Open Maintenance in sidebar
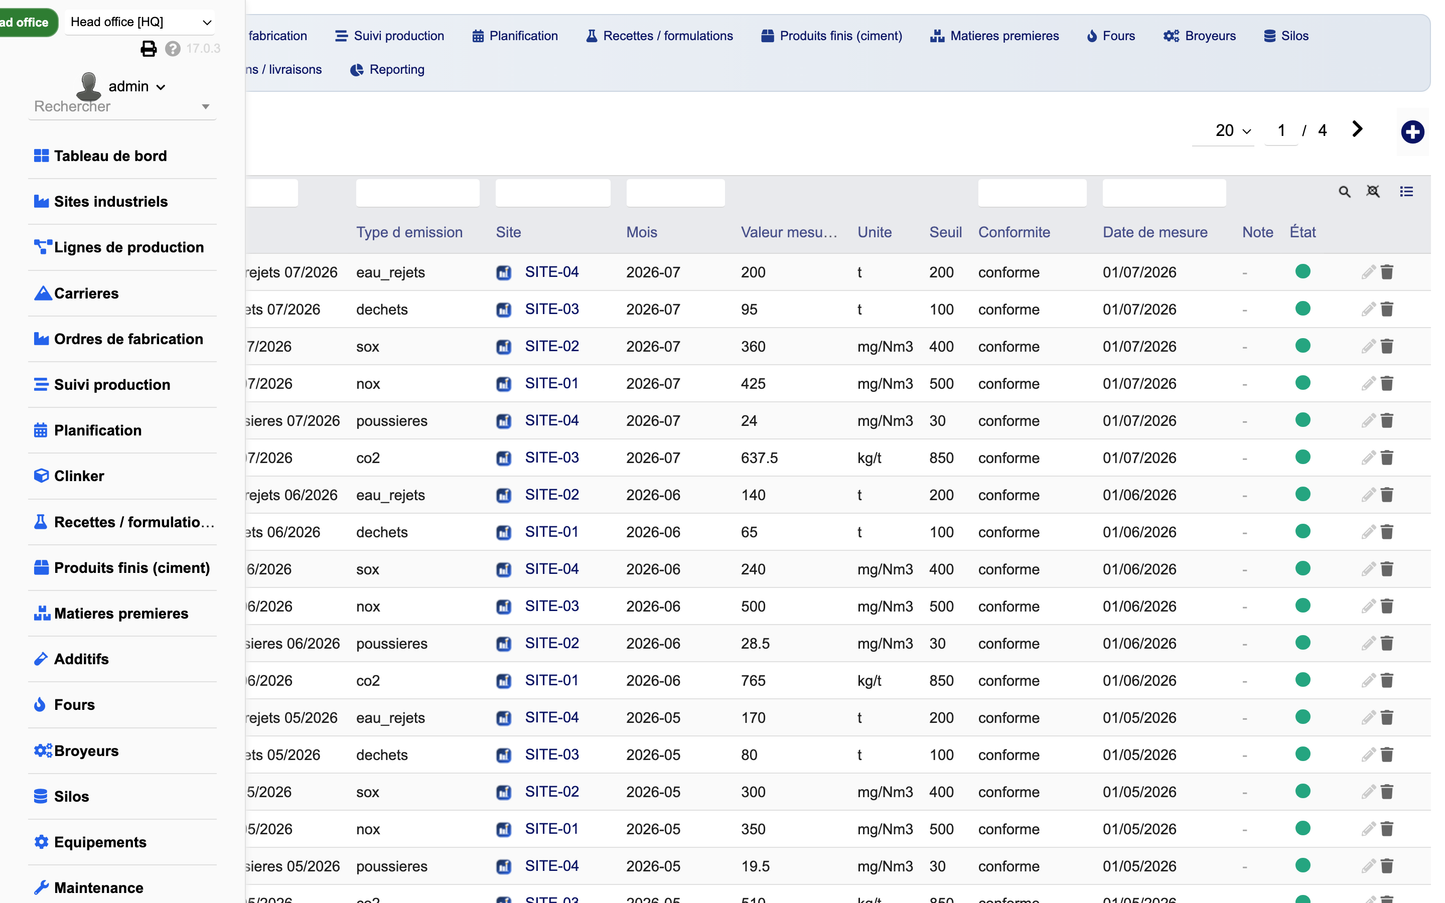The height and width of the screenshot is (903, 1445). pyautogui.click(x=98, y=888)
